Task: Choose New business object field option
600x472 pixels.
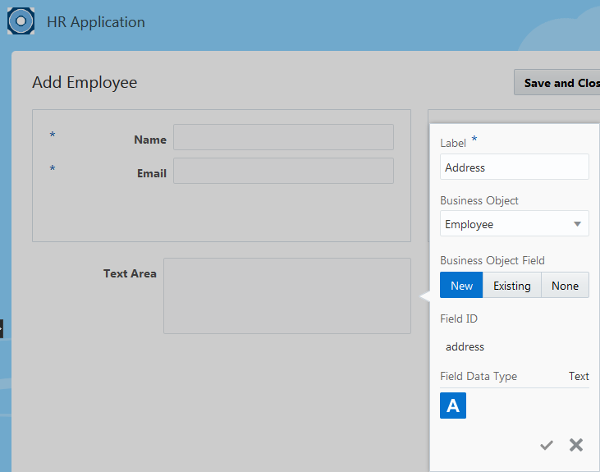Action: click(461, 286)
